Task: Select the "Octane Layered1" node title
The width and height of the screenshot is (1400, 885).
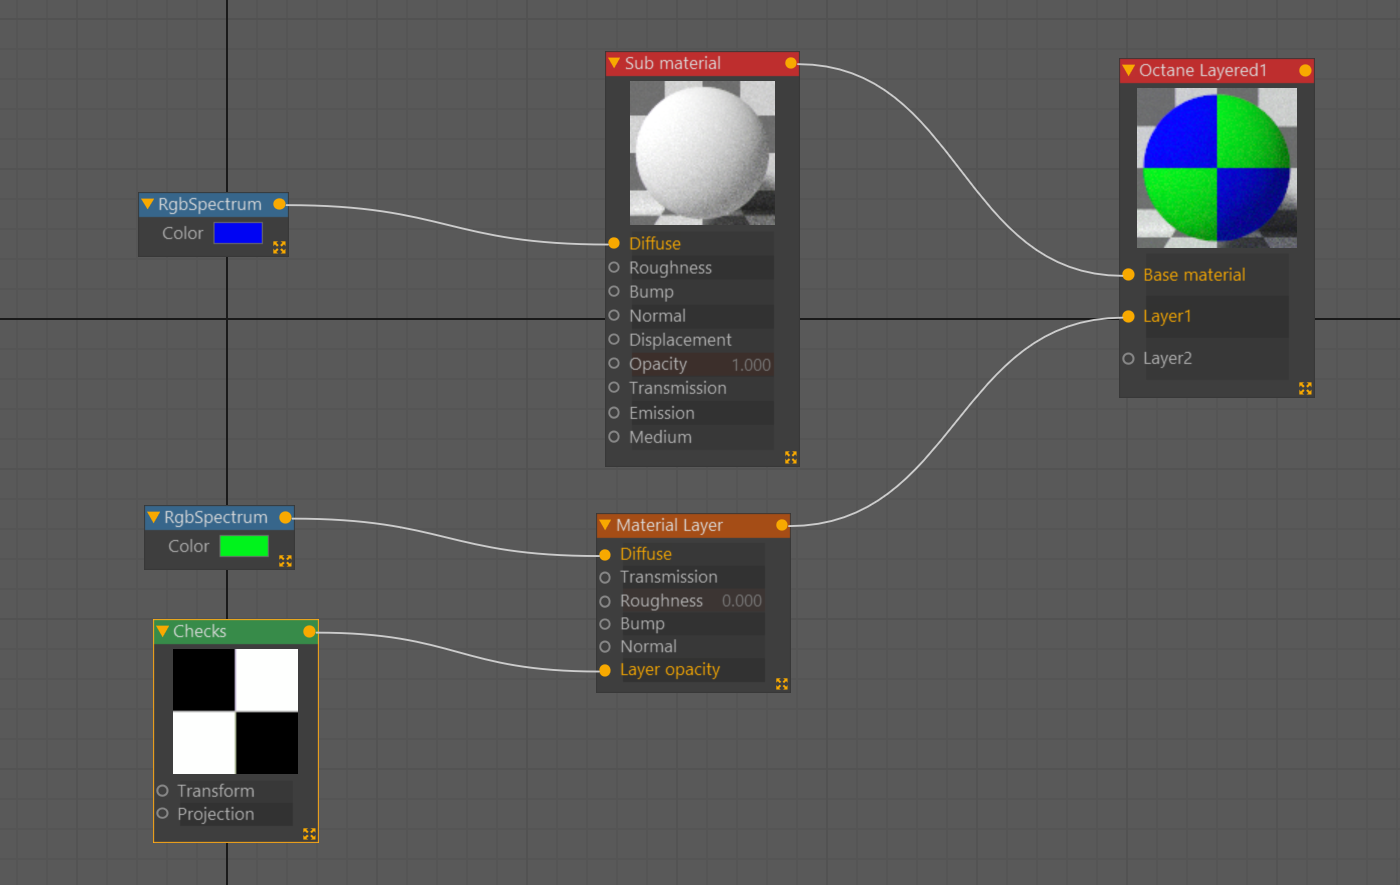Action: (x=1203, y=70)
